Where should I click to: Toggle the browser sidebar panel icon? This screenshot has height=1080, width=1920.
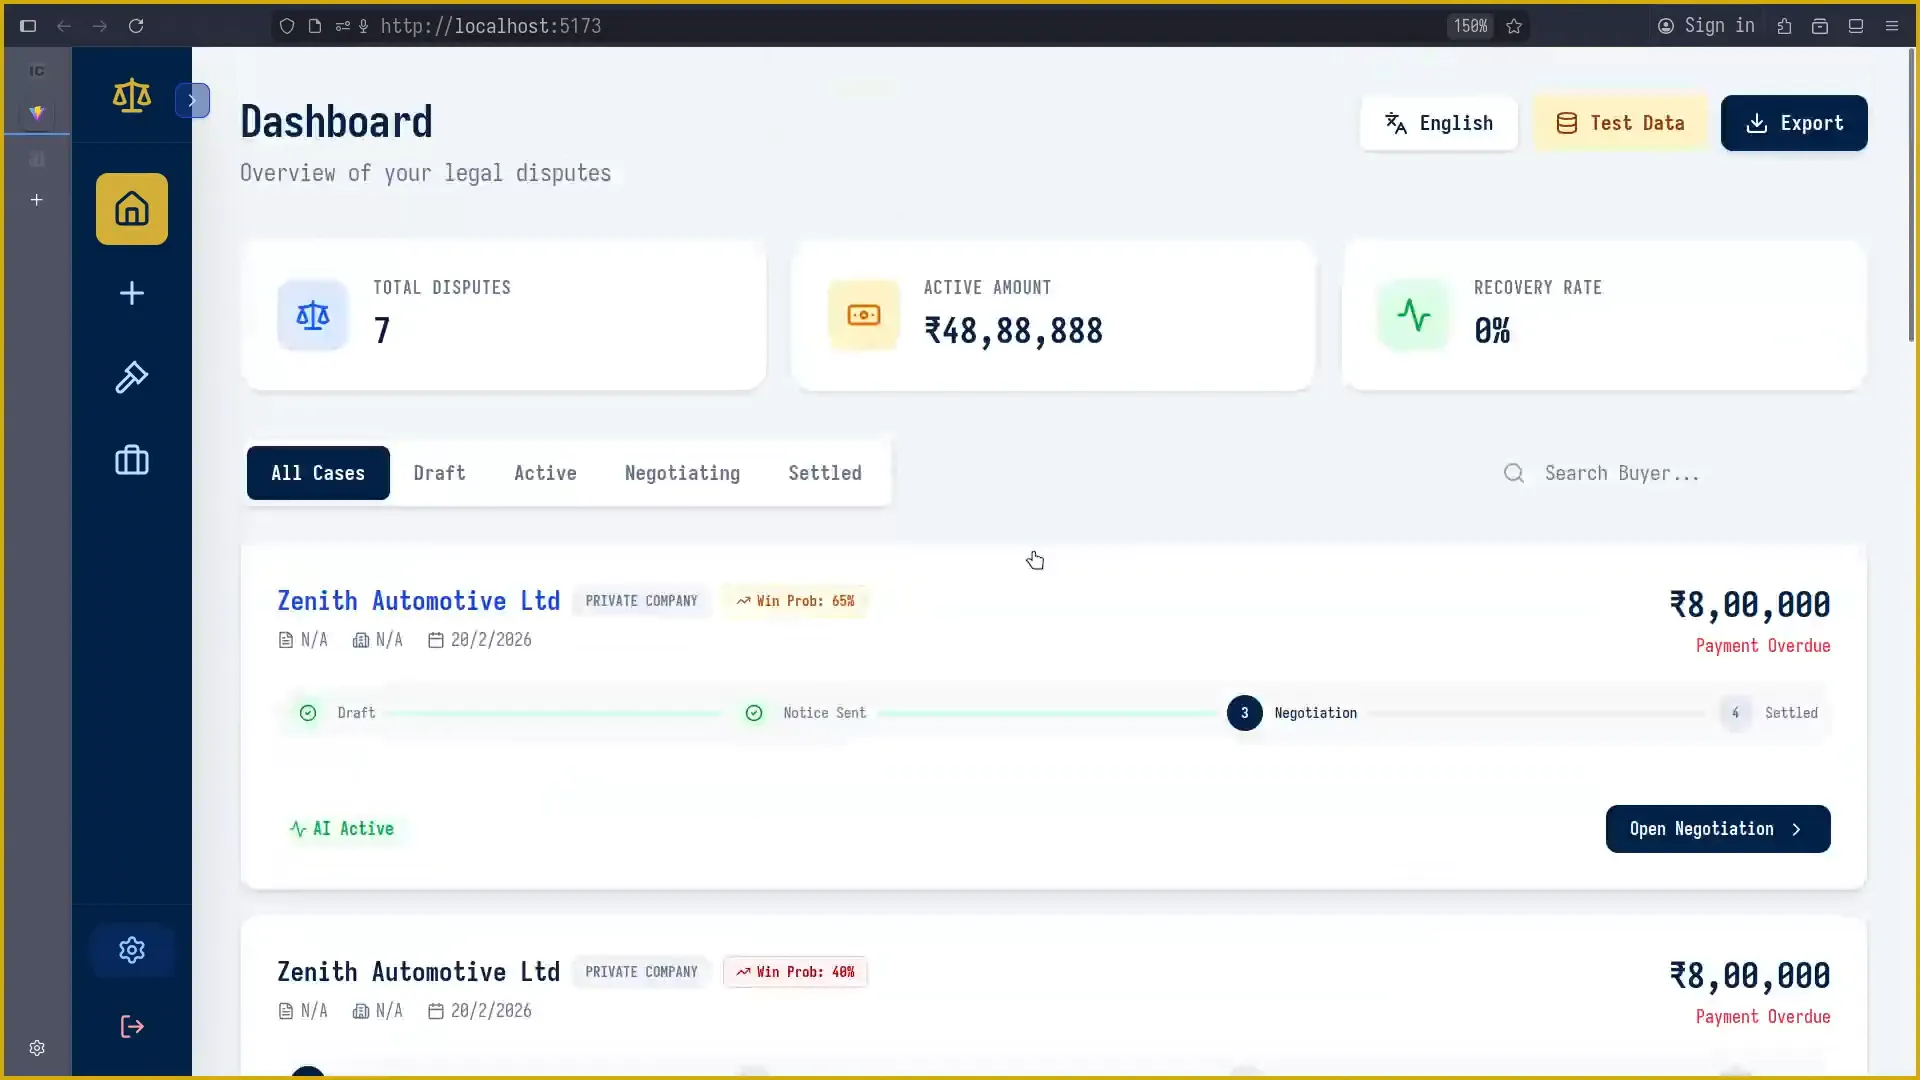pyautogui.click(x=27, y=26)
